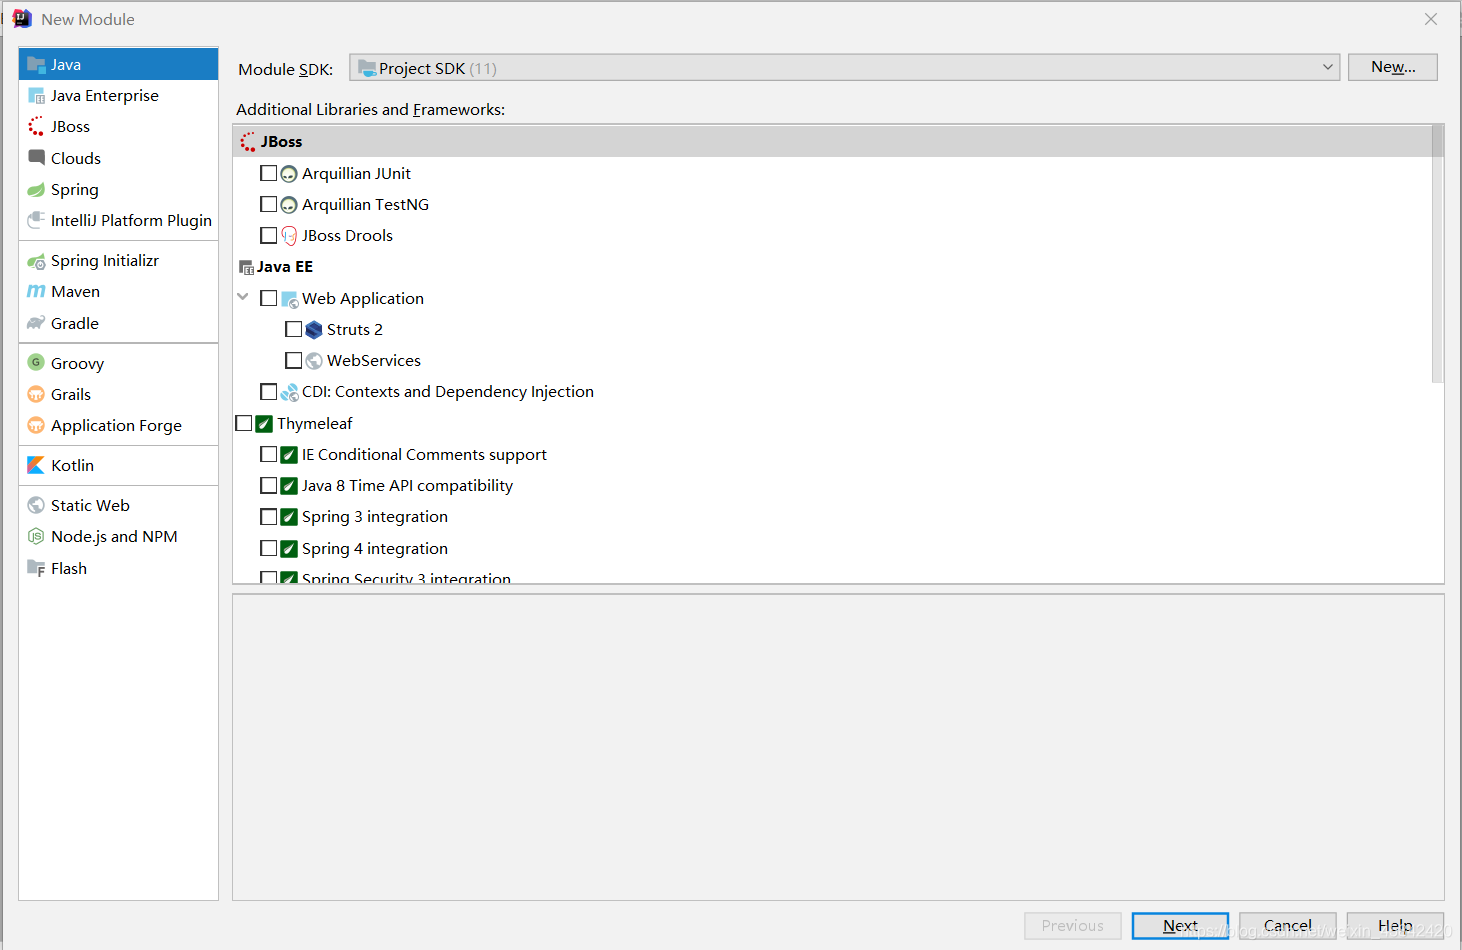The width and height of the screenshot is (1462, 950).
Task: Select Application Forge module type
Action: (x=118, y=425)
